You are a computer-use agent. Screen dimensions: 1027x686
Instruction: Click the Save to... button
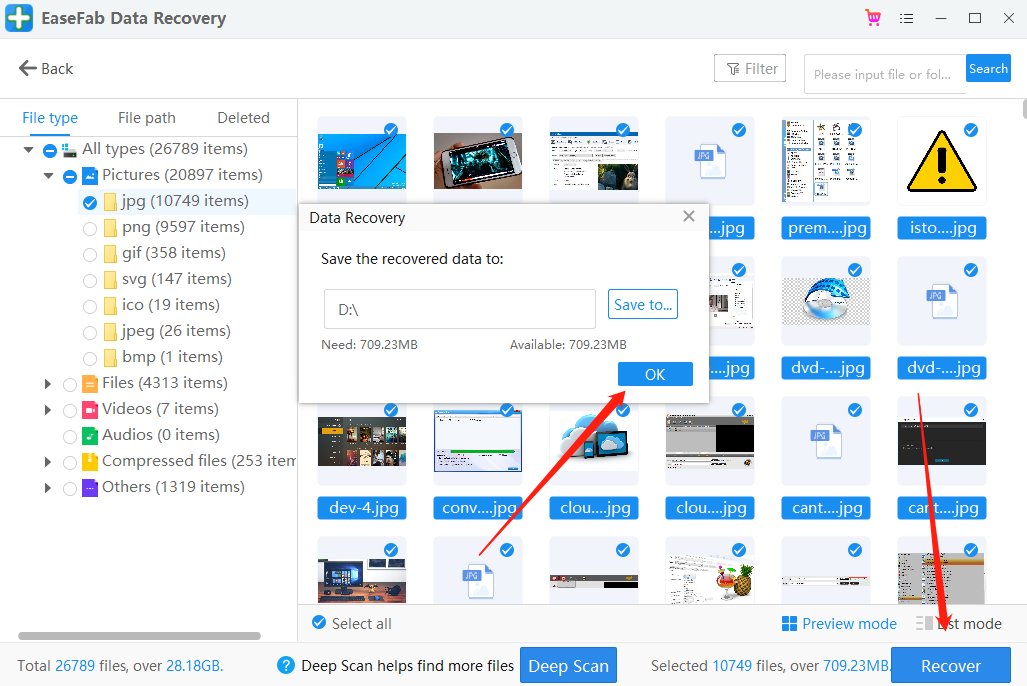pos(642,305)
